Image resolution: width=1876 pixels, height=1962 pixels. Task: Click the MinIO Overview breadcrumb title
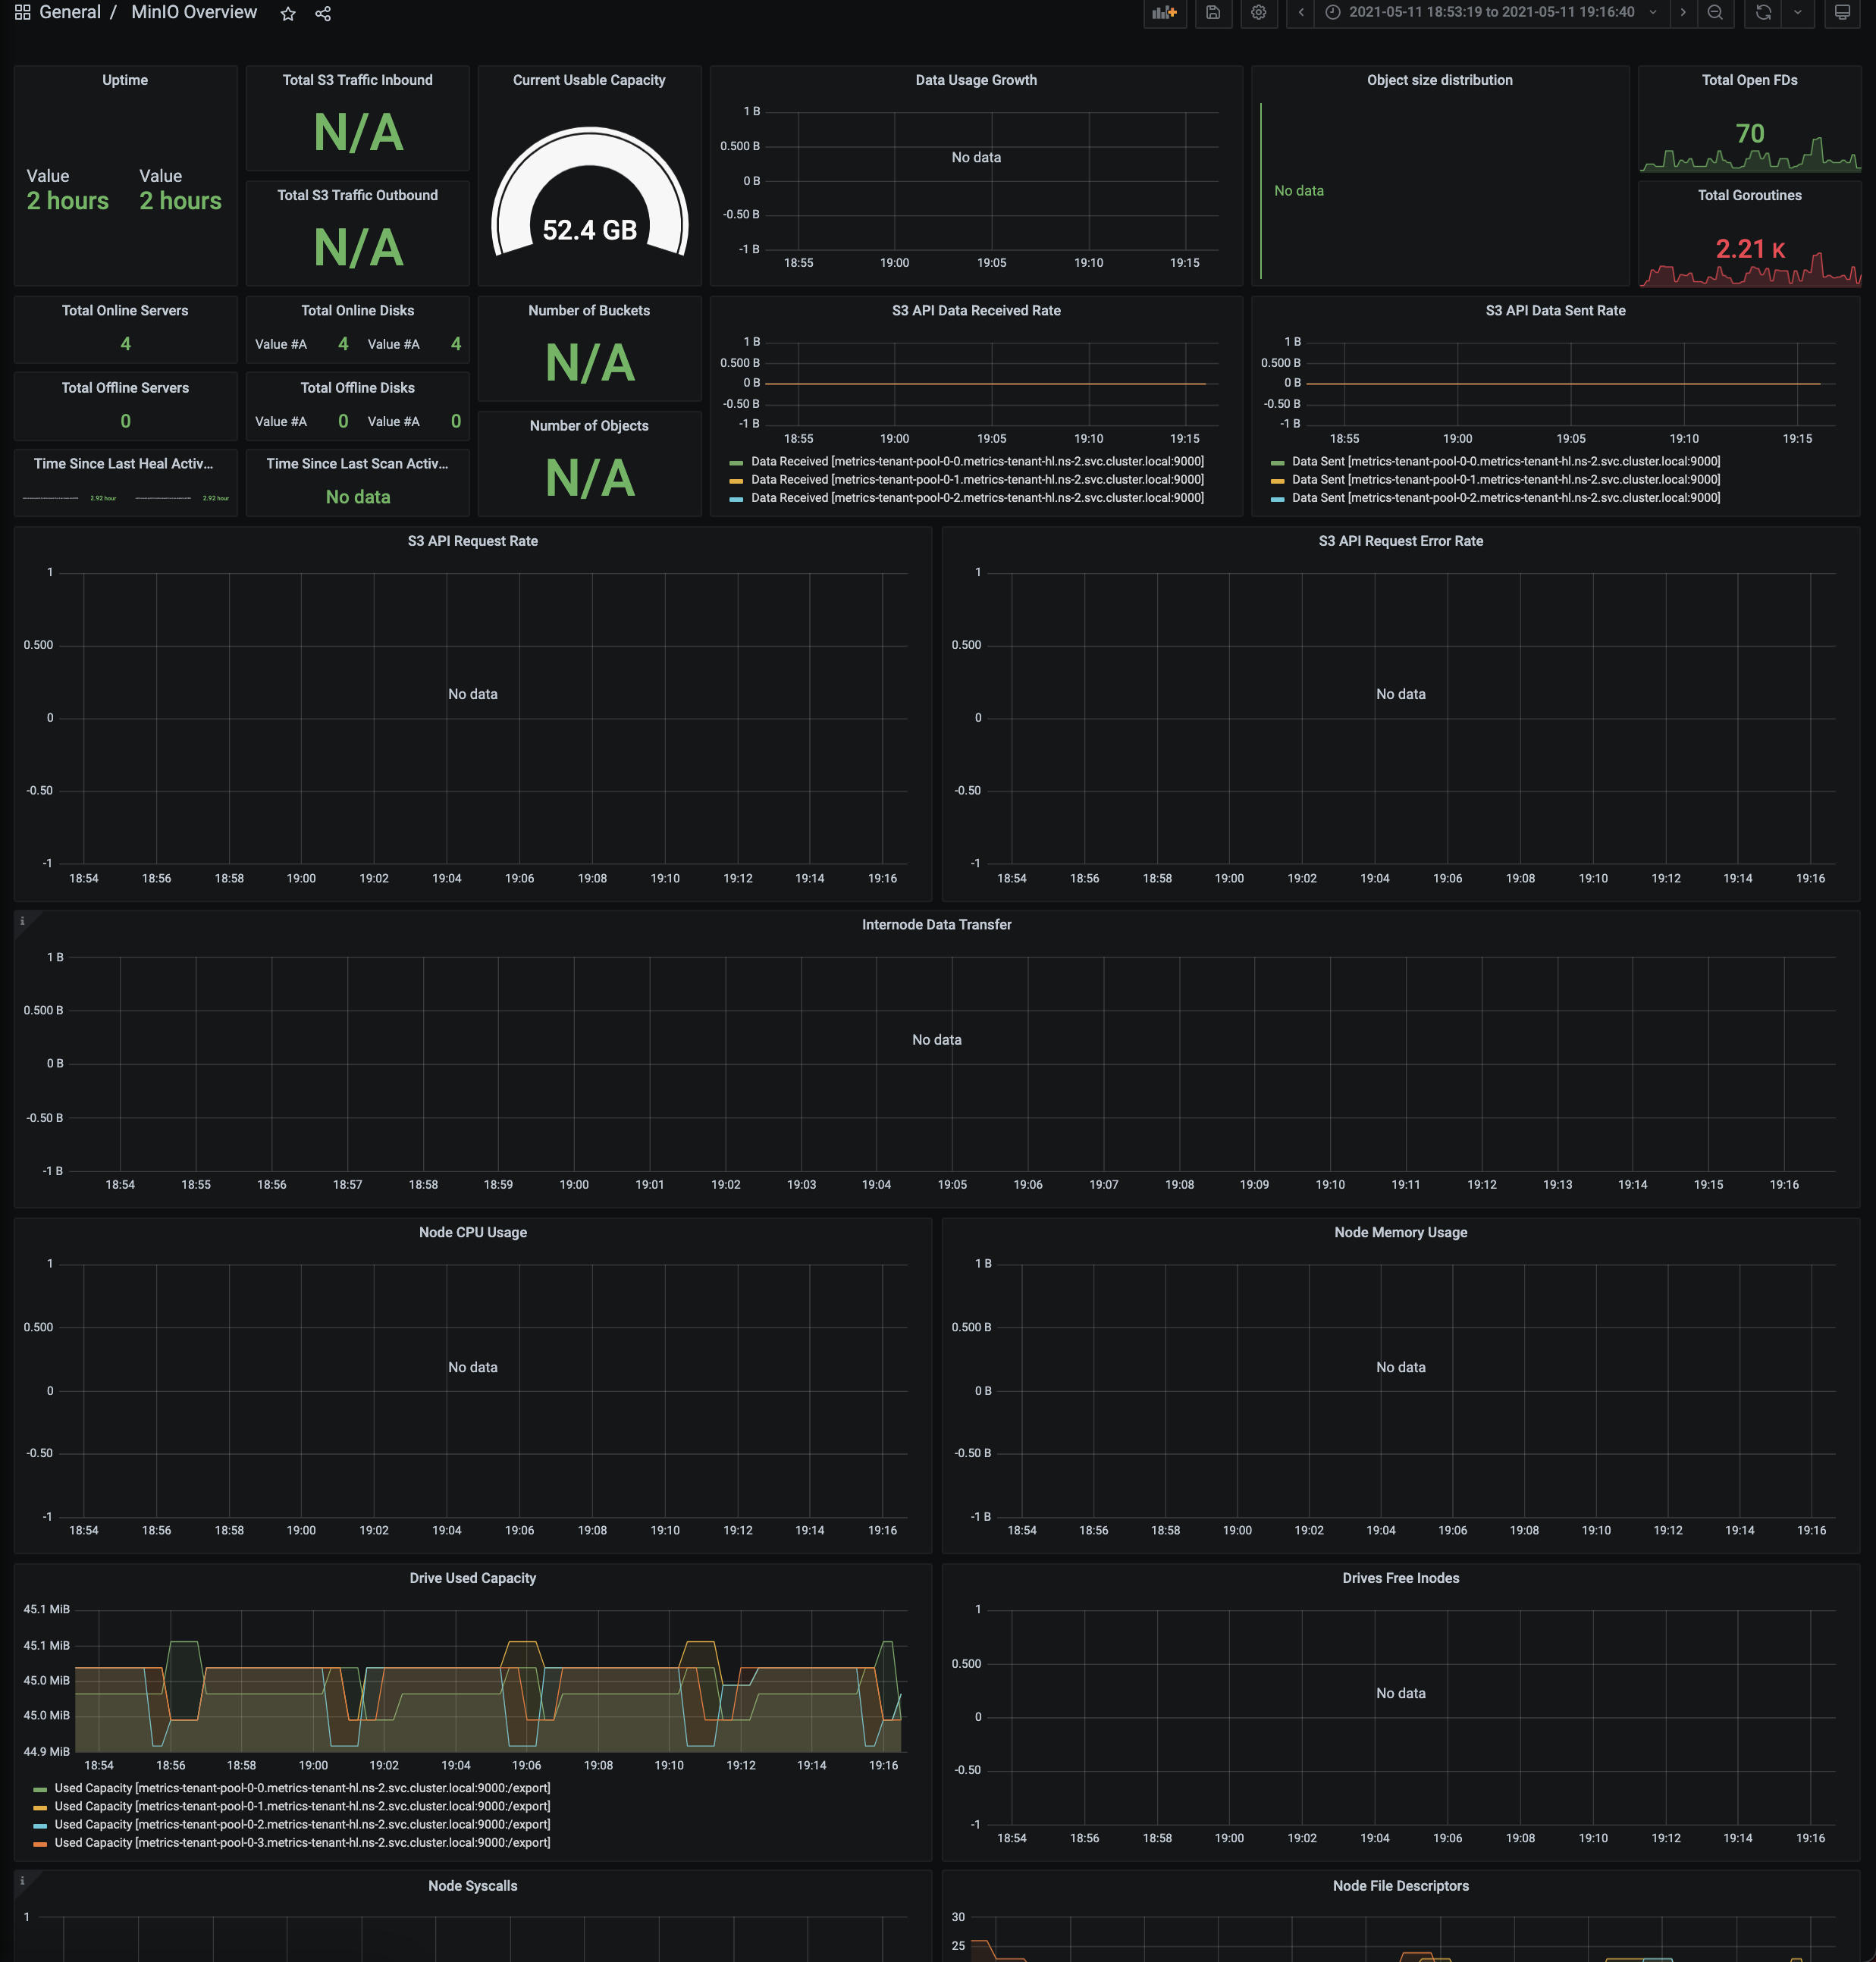click(194, 13)
